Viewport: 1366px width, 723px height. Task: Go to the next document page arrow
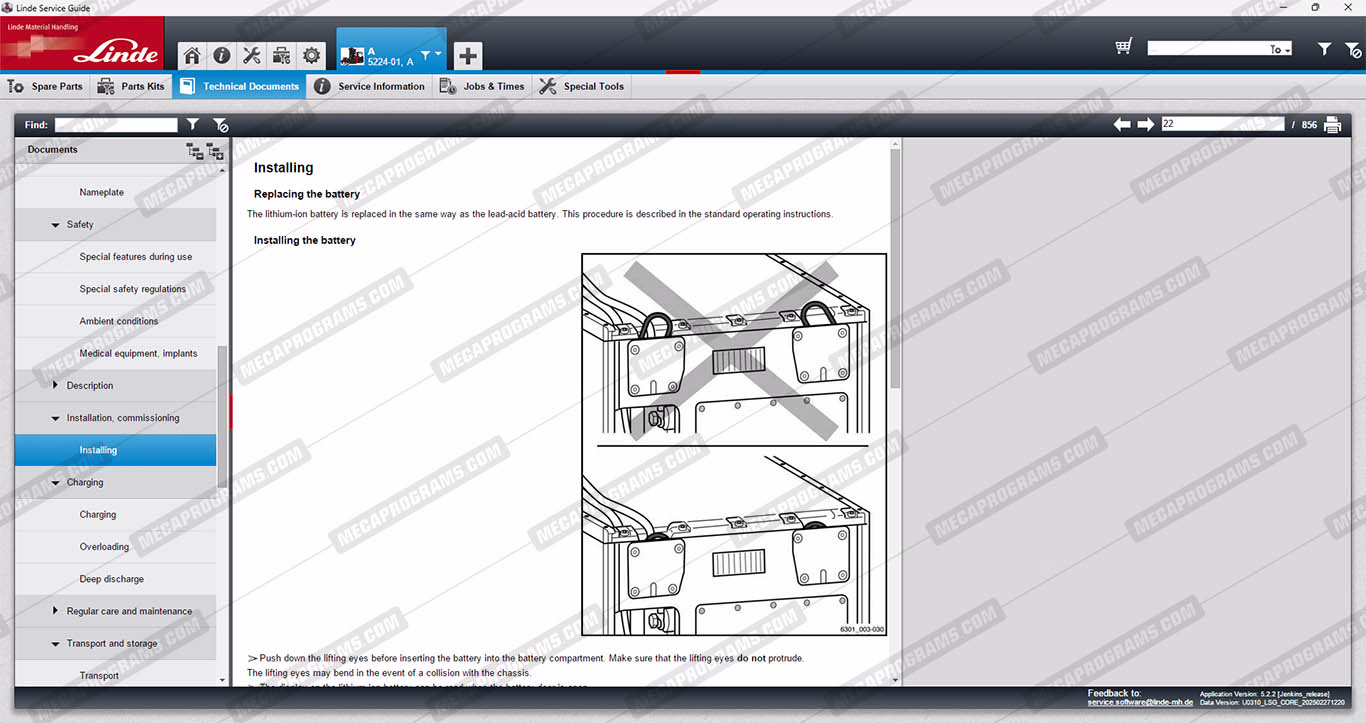pos(1145,125)
